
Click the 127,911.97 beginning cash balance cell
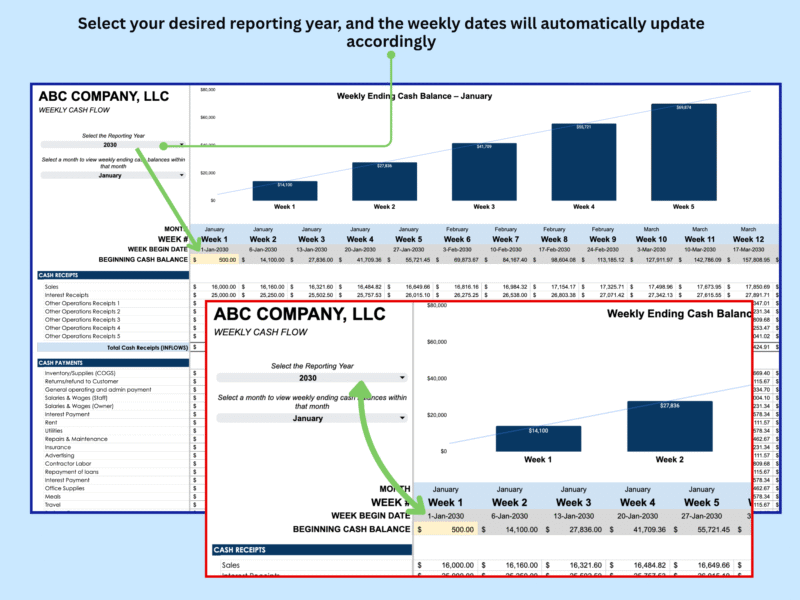(x=653, y=260)
